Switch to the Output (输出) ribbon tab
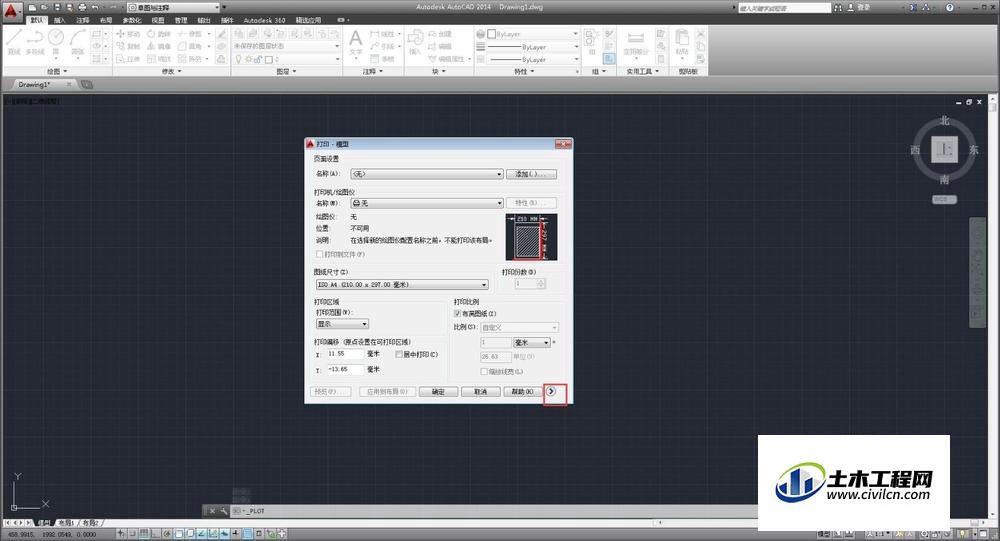Viewport: 1000px width, 541px height. coord(203,20)
